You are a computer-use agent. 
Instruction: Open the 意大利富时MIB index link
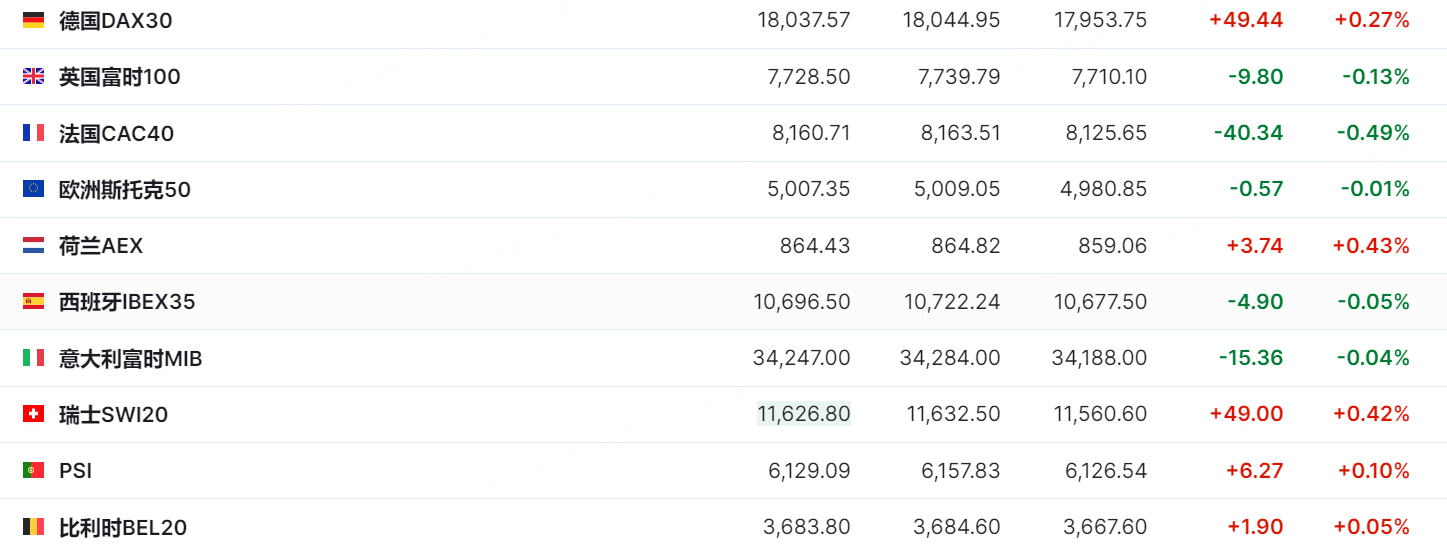point(131,358)
